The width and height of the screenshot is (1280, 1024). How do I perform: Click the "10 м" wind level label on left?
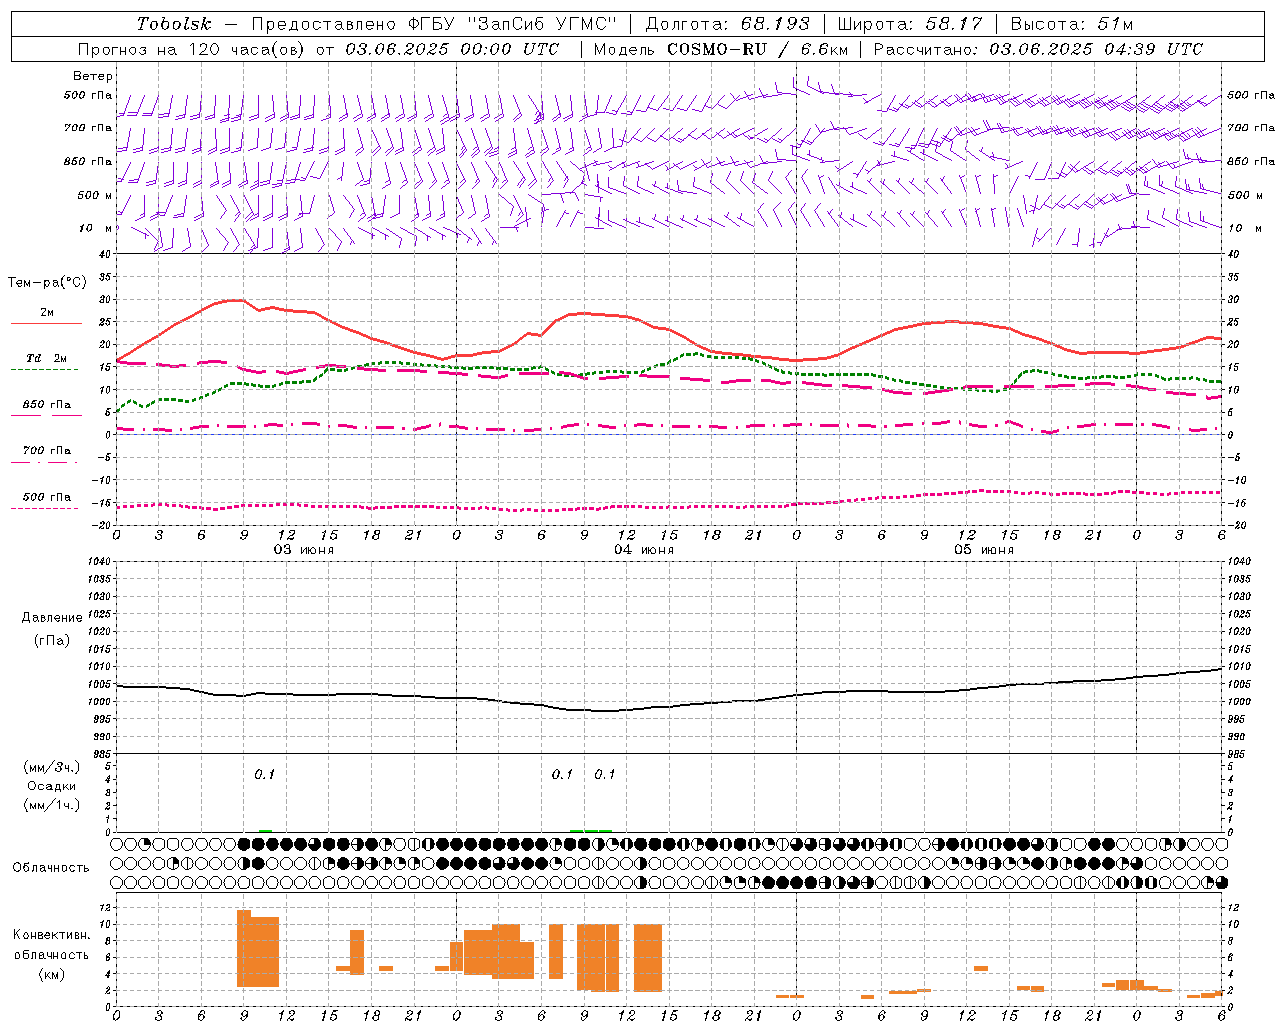pyautogui.click(x=96, y=228)
